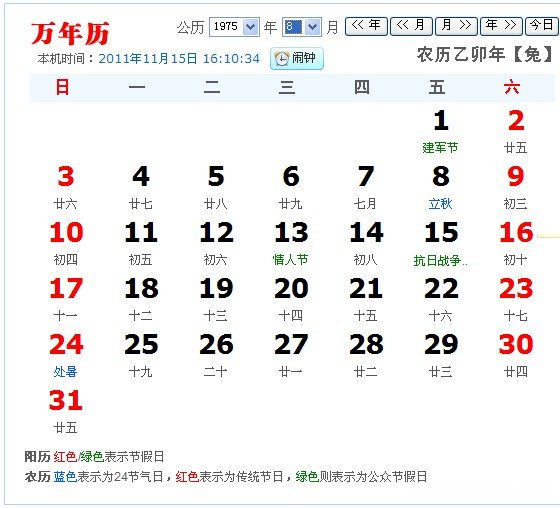Select date 18 with 十二
560x508 pixels.
[x=141, y=299]
